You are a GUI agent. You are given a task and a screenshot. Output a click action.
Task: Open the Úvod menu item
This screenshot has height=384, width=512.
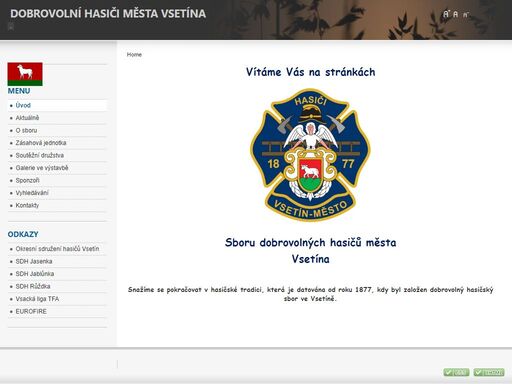click(x=23, y=105)
